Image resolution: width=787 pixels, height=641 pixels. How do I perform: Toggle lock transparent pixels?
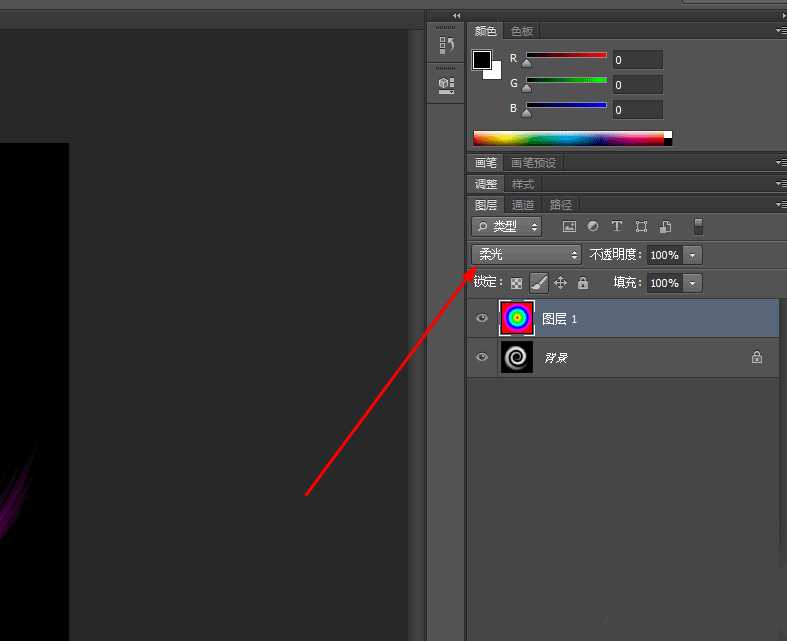tap(517, 283)
